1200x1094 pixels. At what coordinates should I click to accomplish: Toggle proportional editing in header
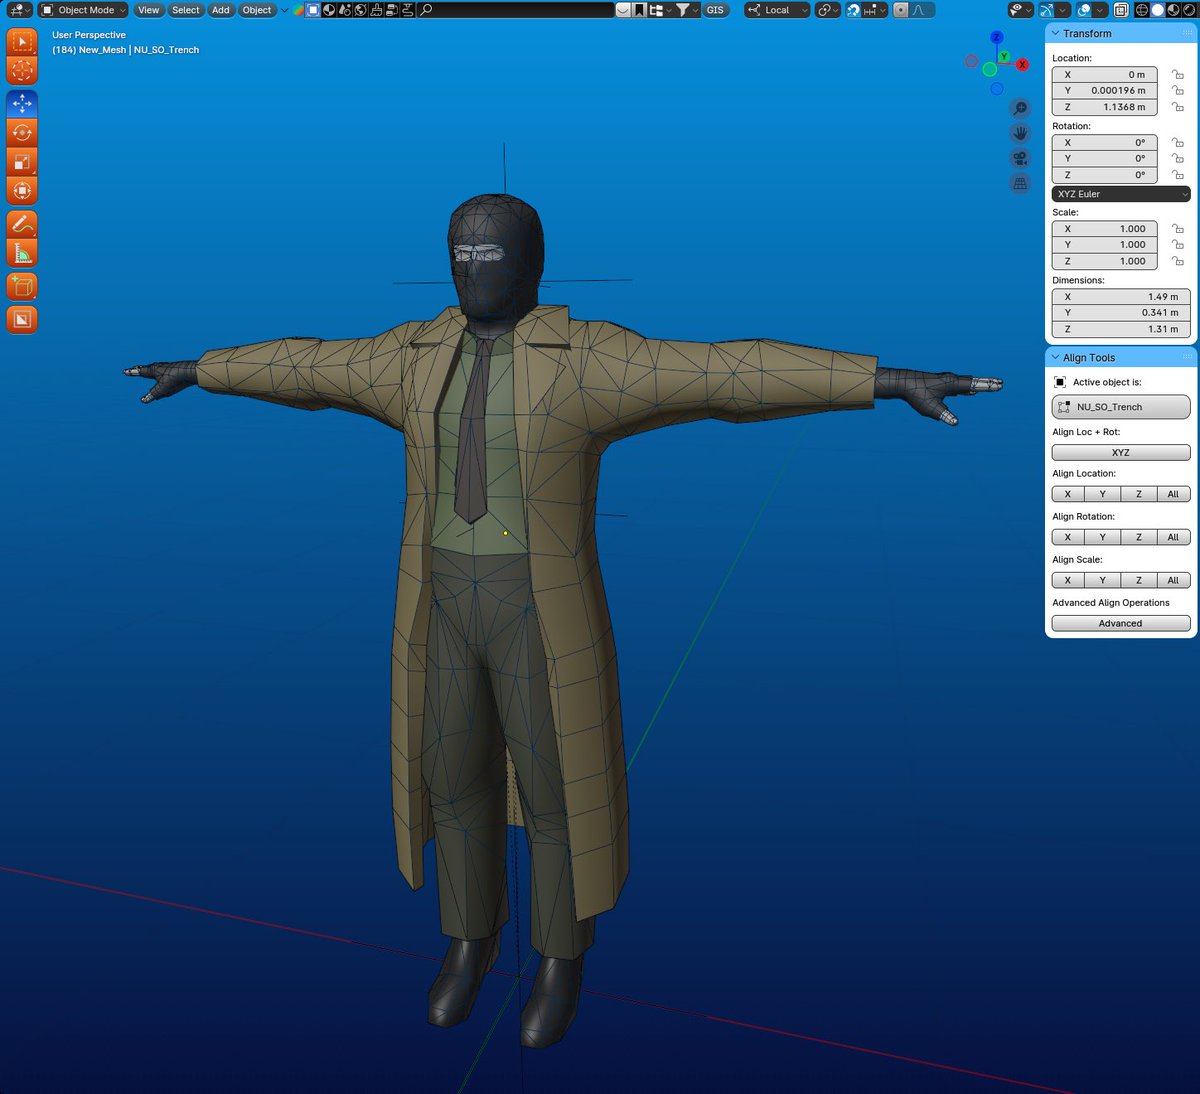[x=901, y=10]
